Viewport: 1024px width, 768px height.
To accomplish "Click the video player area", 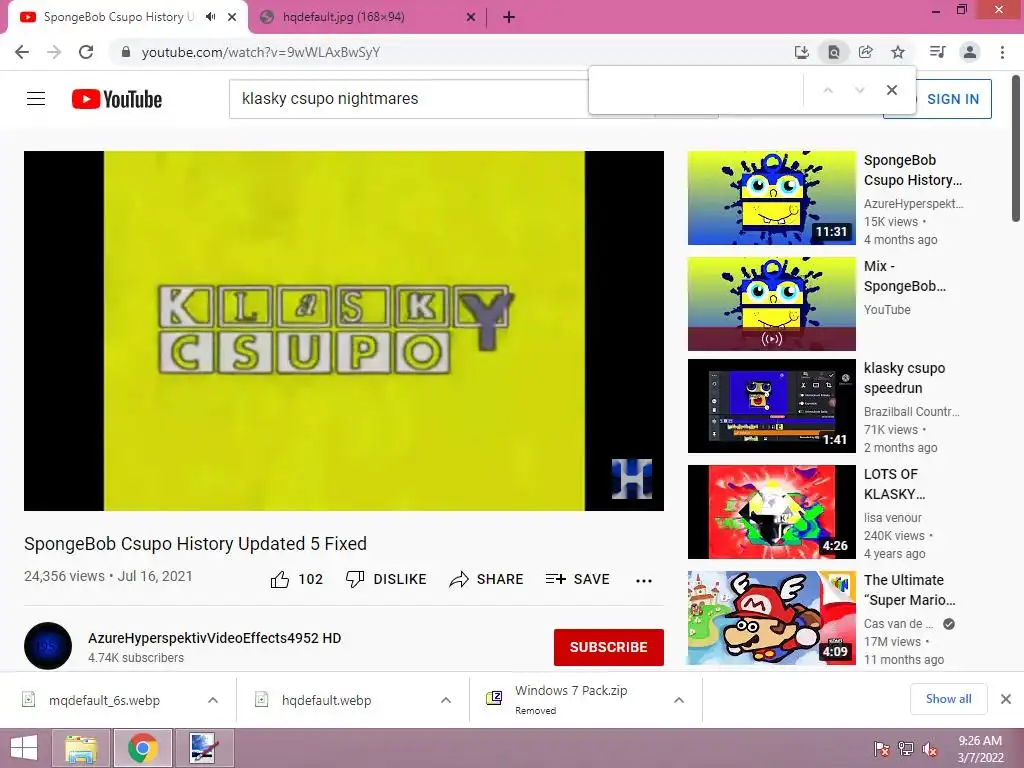I will [344, 330].
